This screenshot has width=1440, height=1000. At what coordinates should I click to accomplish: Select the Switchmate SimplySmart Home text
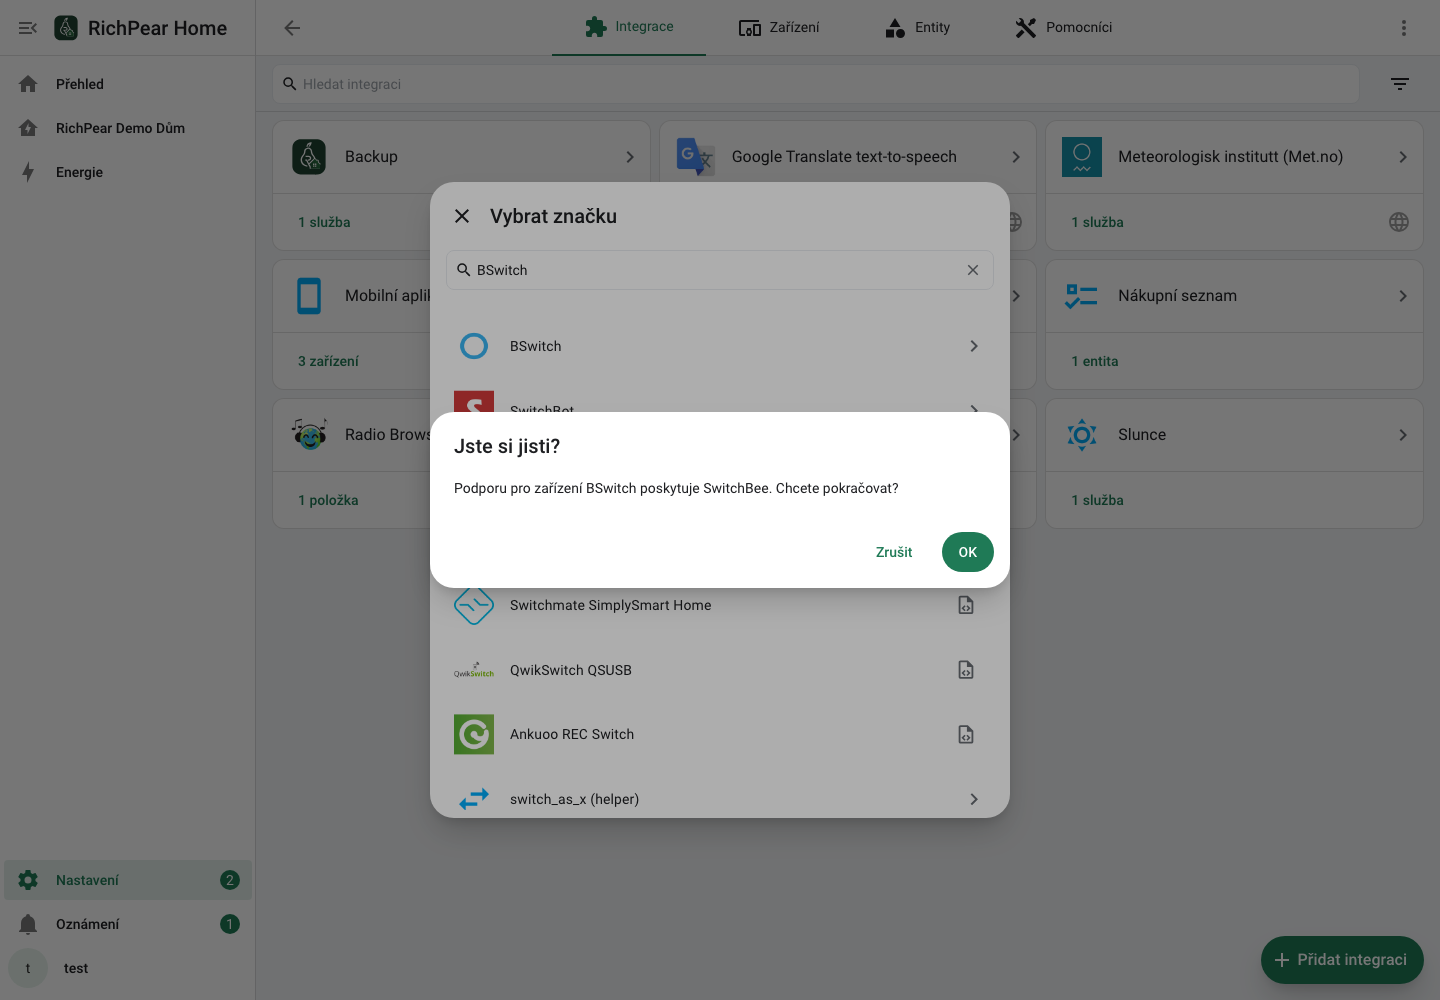(x=611, y=605)
